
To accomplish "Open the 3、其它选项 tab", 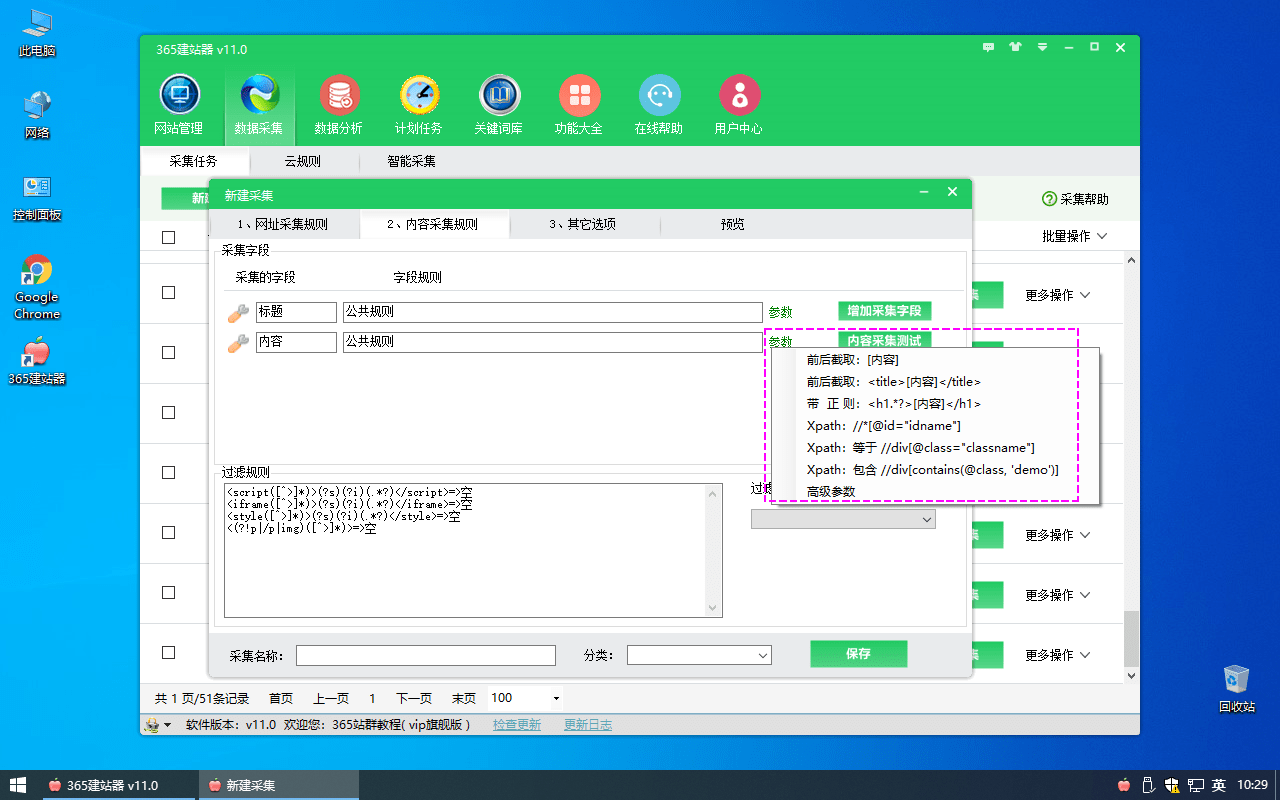I will (585, 224).
